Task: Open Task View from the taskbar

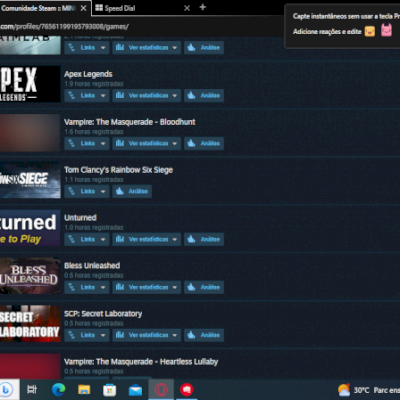Action: (32, 389)
